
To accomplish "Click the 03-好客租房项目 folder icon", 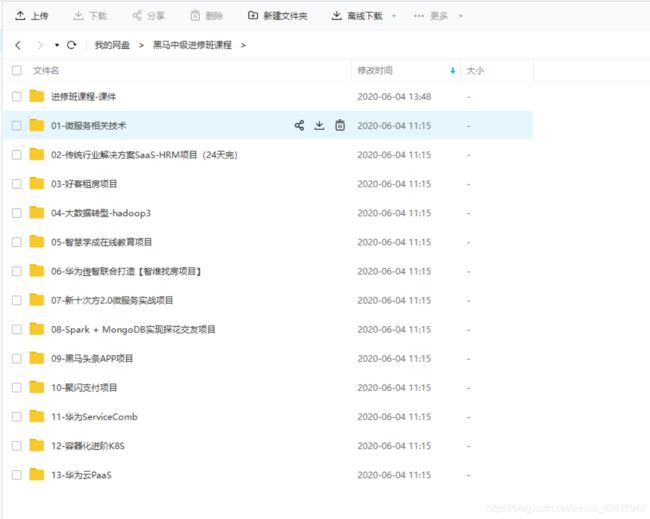I will tap(36, 183).
